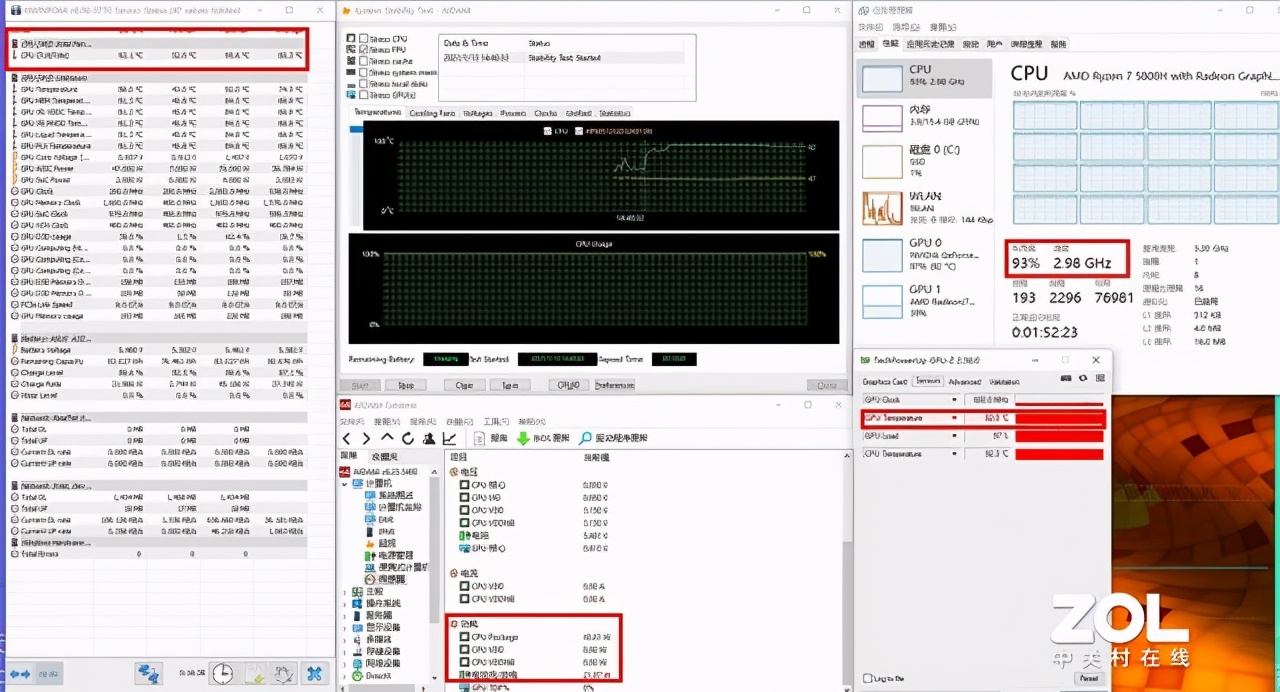Expand the DirectX node in AIDA64 tree

[345, 675]
